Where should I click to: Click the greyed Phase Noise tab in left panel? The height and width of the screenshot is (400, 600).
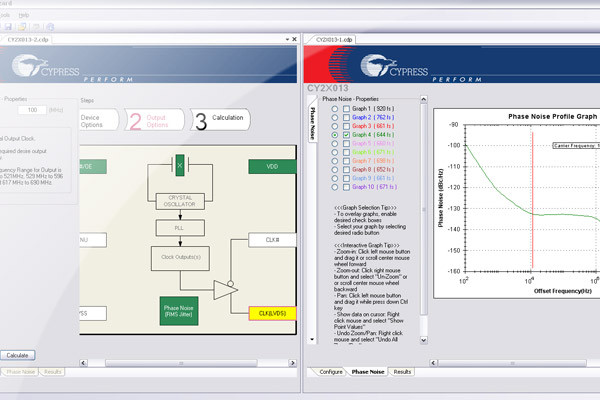click(20, 372)
